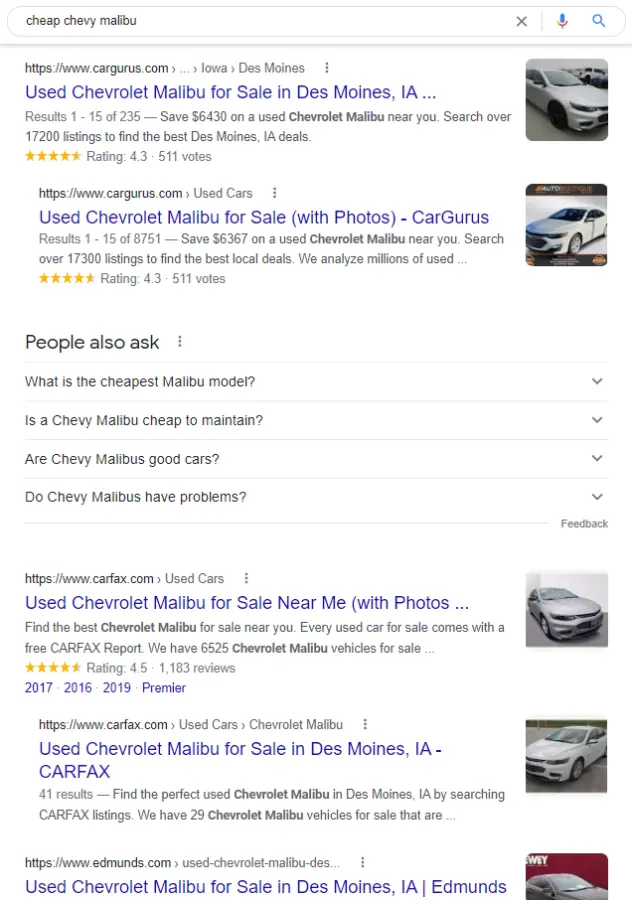Screen dimensions: 632x900
Task: Expand "Do Chevy Malibus have problems?" question
Action: tap(597, 497)
